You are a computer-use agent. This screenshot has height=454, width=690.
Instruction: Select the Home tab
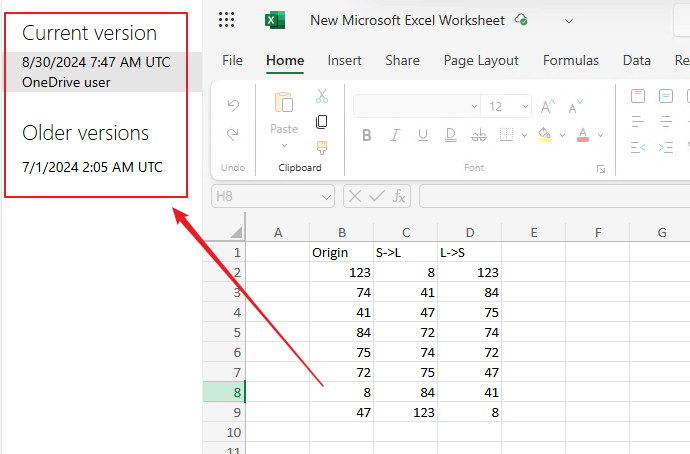pos(285,60)
